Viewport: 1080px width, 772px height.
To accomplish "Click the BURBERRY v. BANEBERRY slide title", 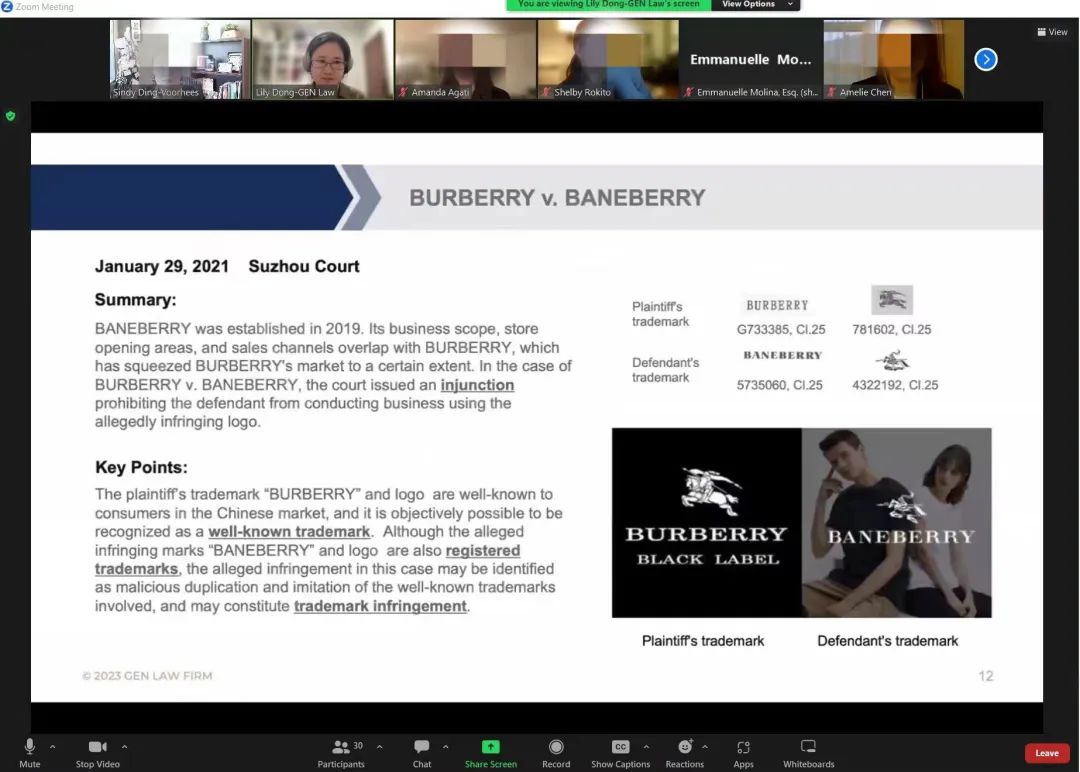I will click(x=557, y=198).
